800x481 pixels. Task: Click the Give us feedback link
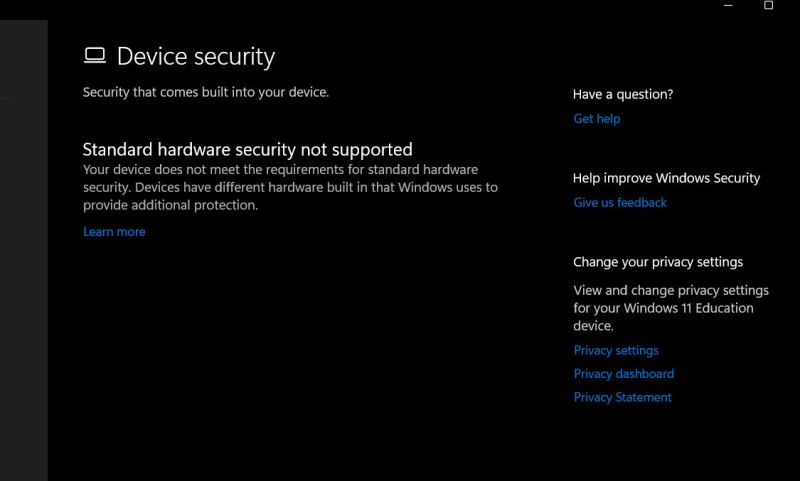(620, 203)
